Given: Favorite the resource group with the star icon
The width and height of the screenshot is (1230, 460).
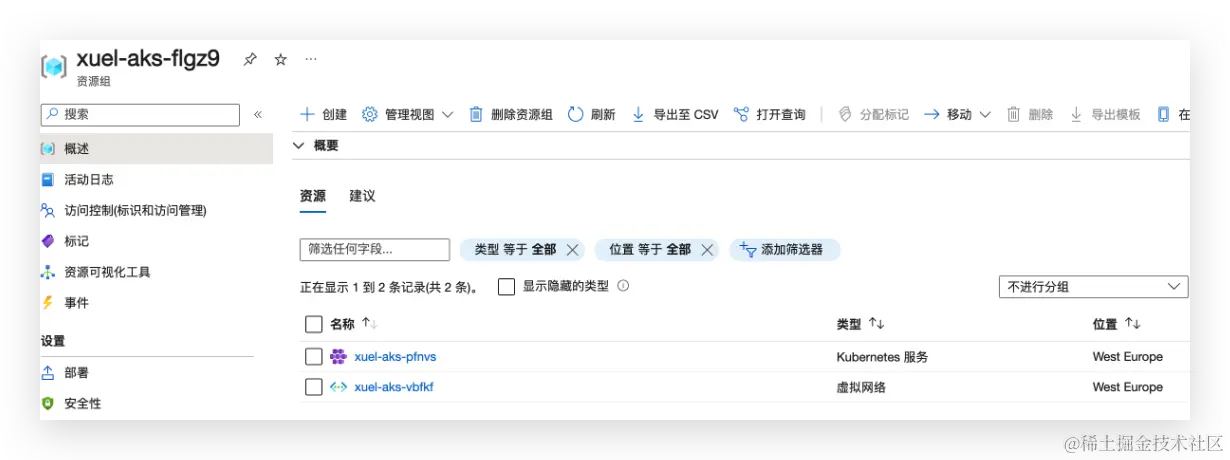Looking at the screenshot, I should (x=281, y=60).
